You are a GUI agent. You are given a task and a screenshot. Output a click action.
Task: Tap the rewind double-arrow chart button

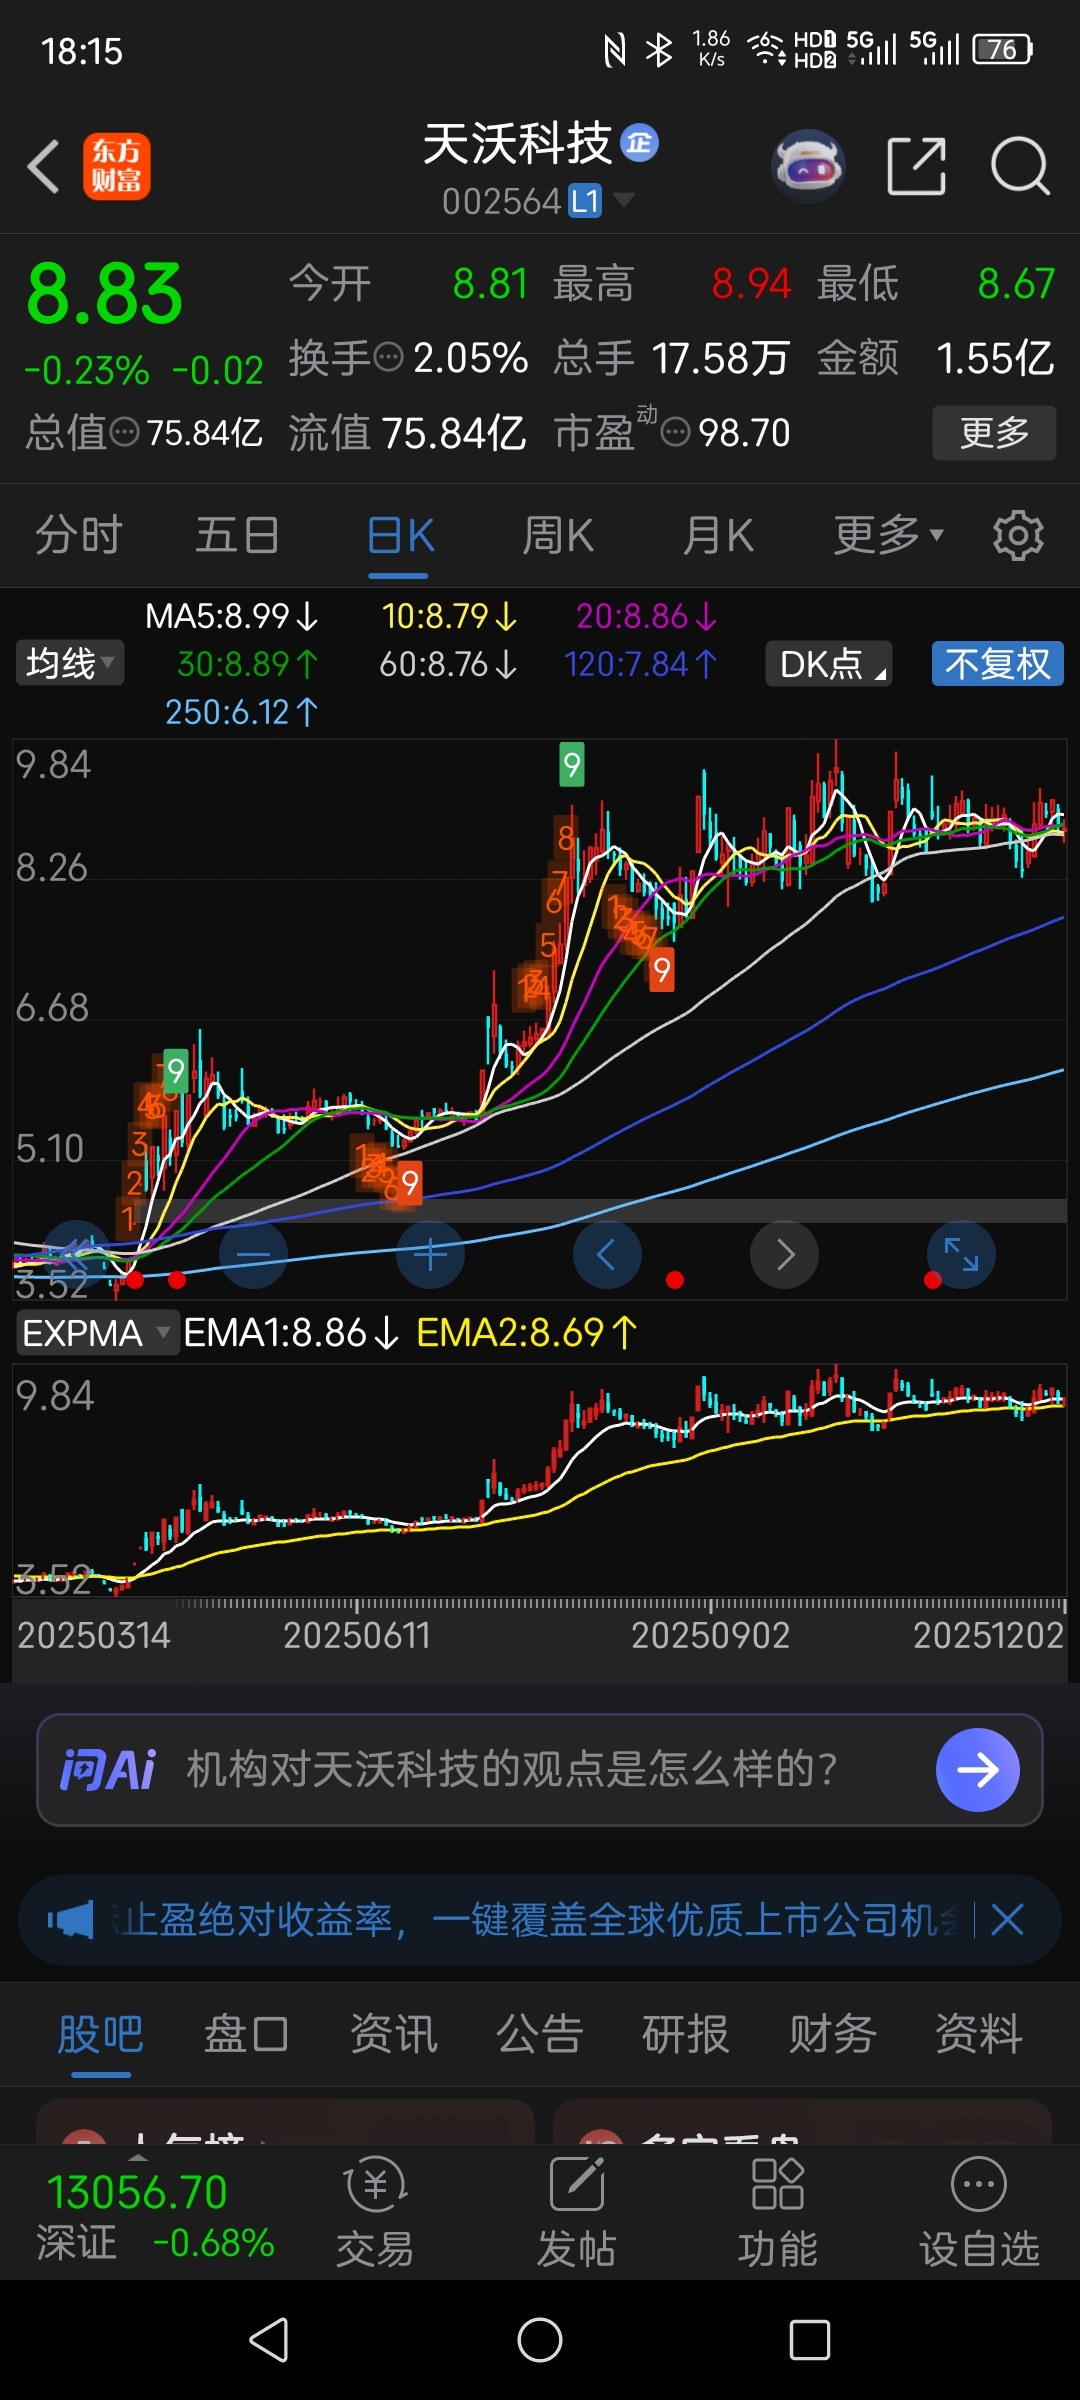[77, 1254]
